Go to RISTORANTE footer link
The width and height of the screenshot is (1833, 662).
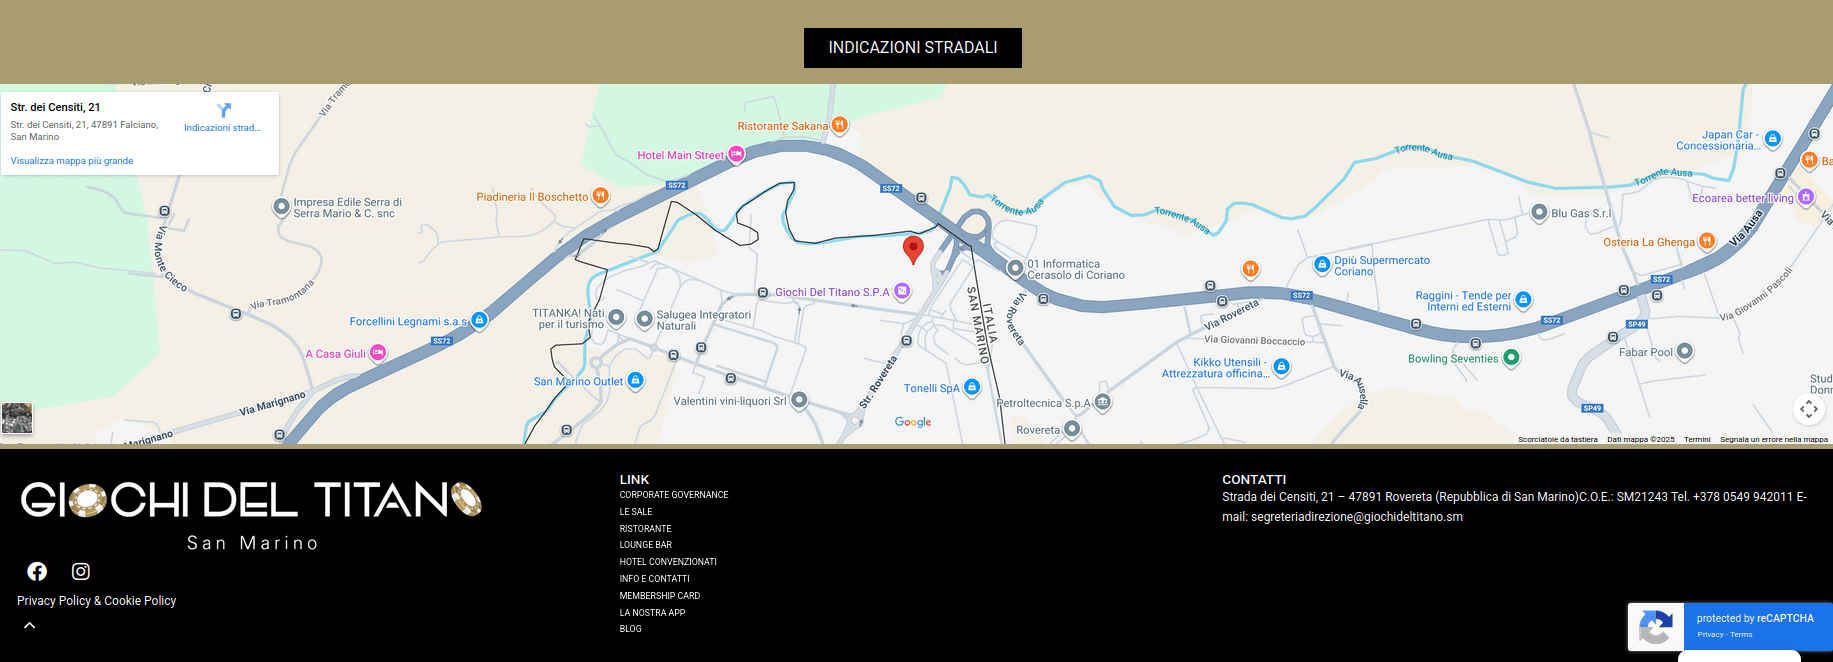click(x=645, y=529)
